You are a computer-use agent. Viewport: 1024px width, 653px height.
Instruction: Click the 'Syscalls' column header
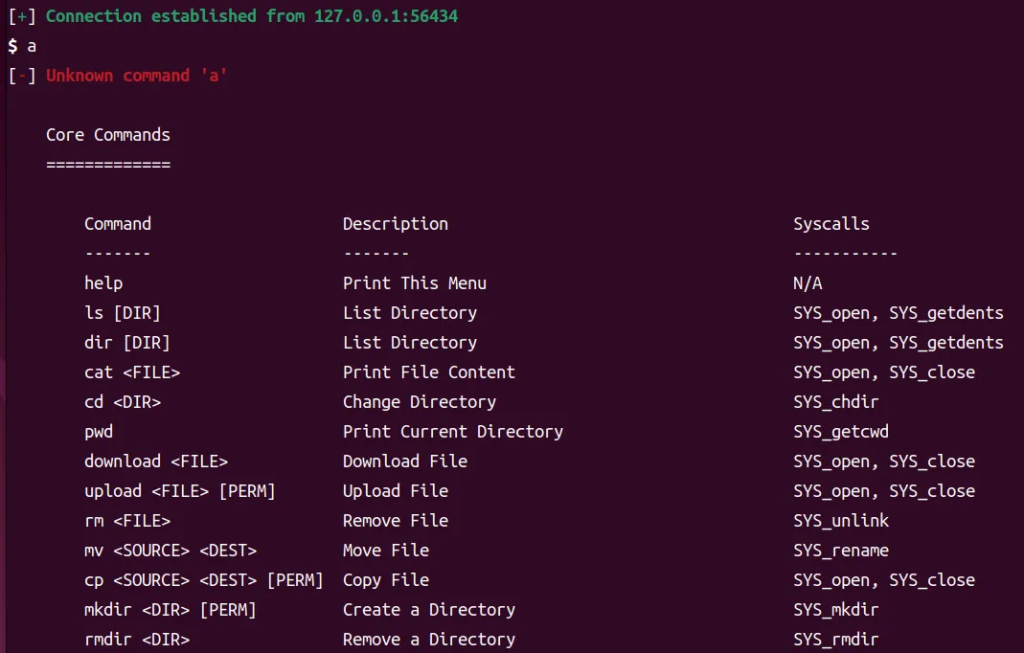831,224
